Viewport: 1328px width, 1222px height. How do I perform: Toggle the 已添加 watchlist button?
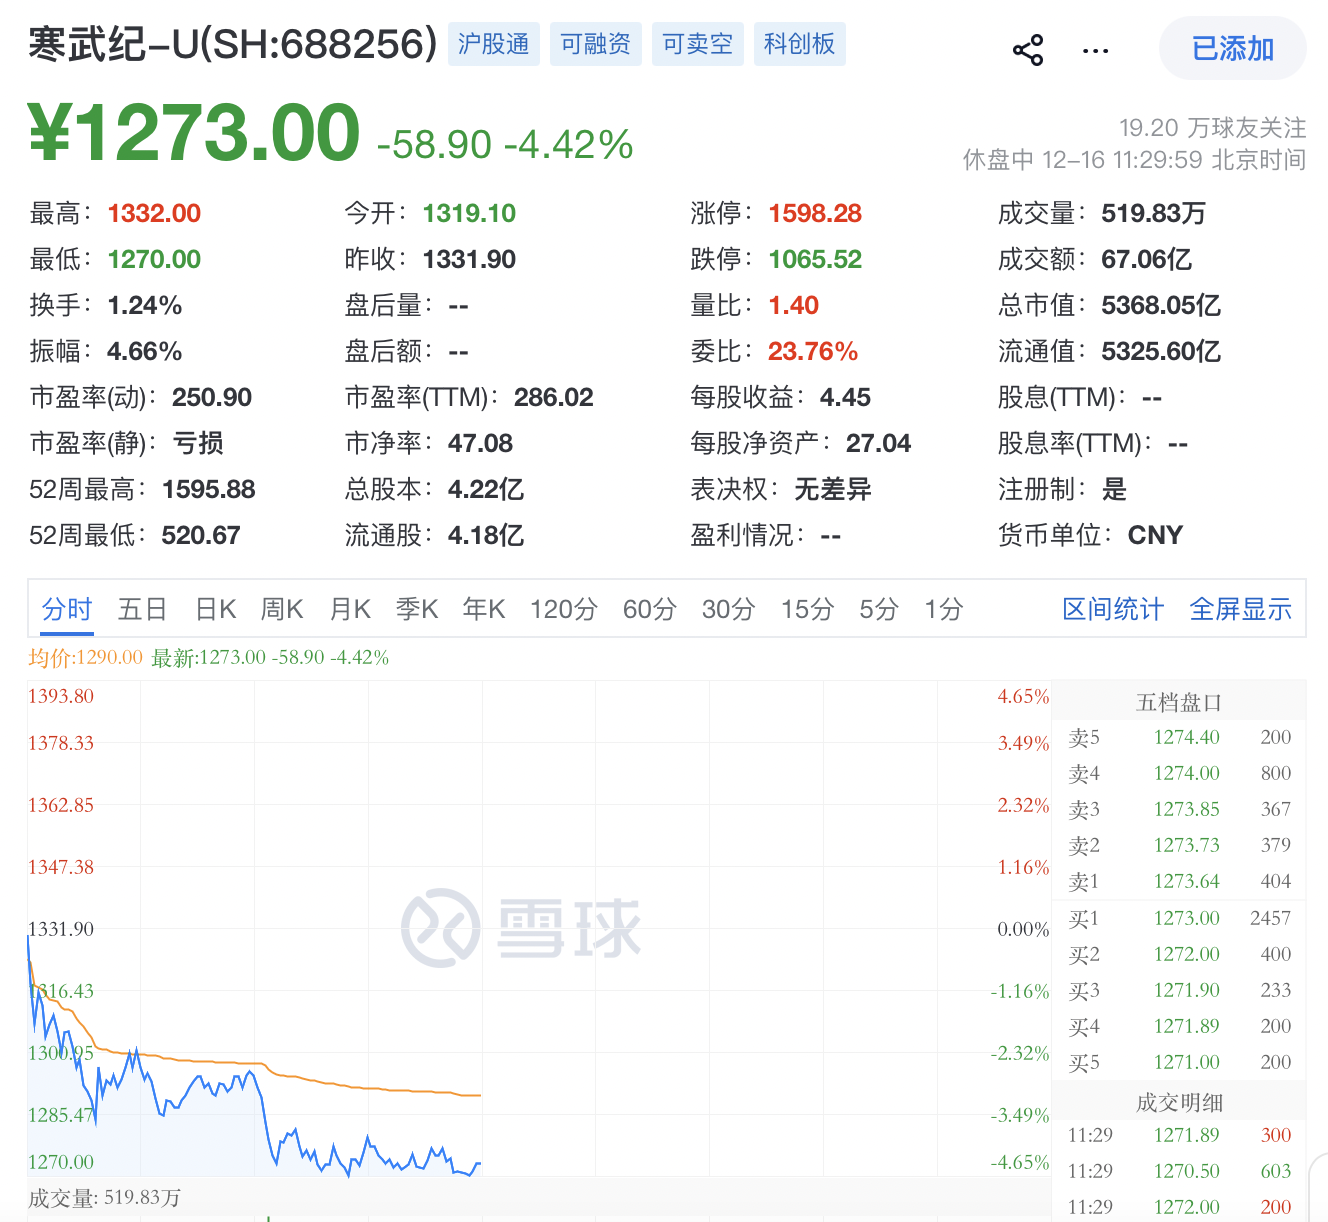[1232, 49]
